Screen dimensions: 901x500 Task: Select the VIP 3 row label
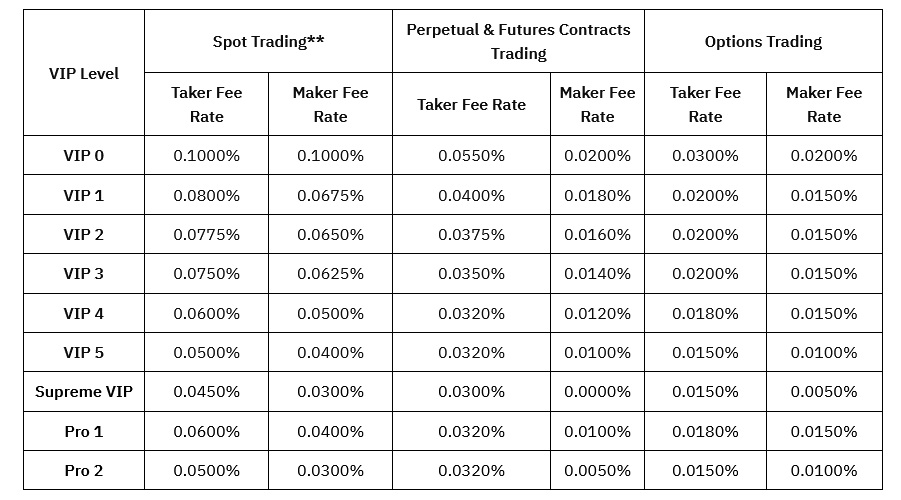[84, 274]
